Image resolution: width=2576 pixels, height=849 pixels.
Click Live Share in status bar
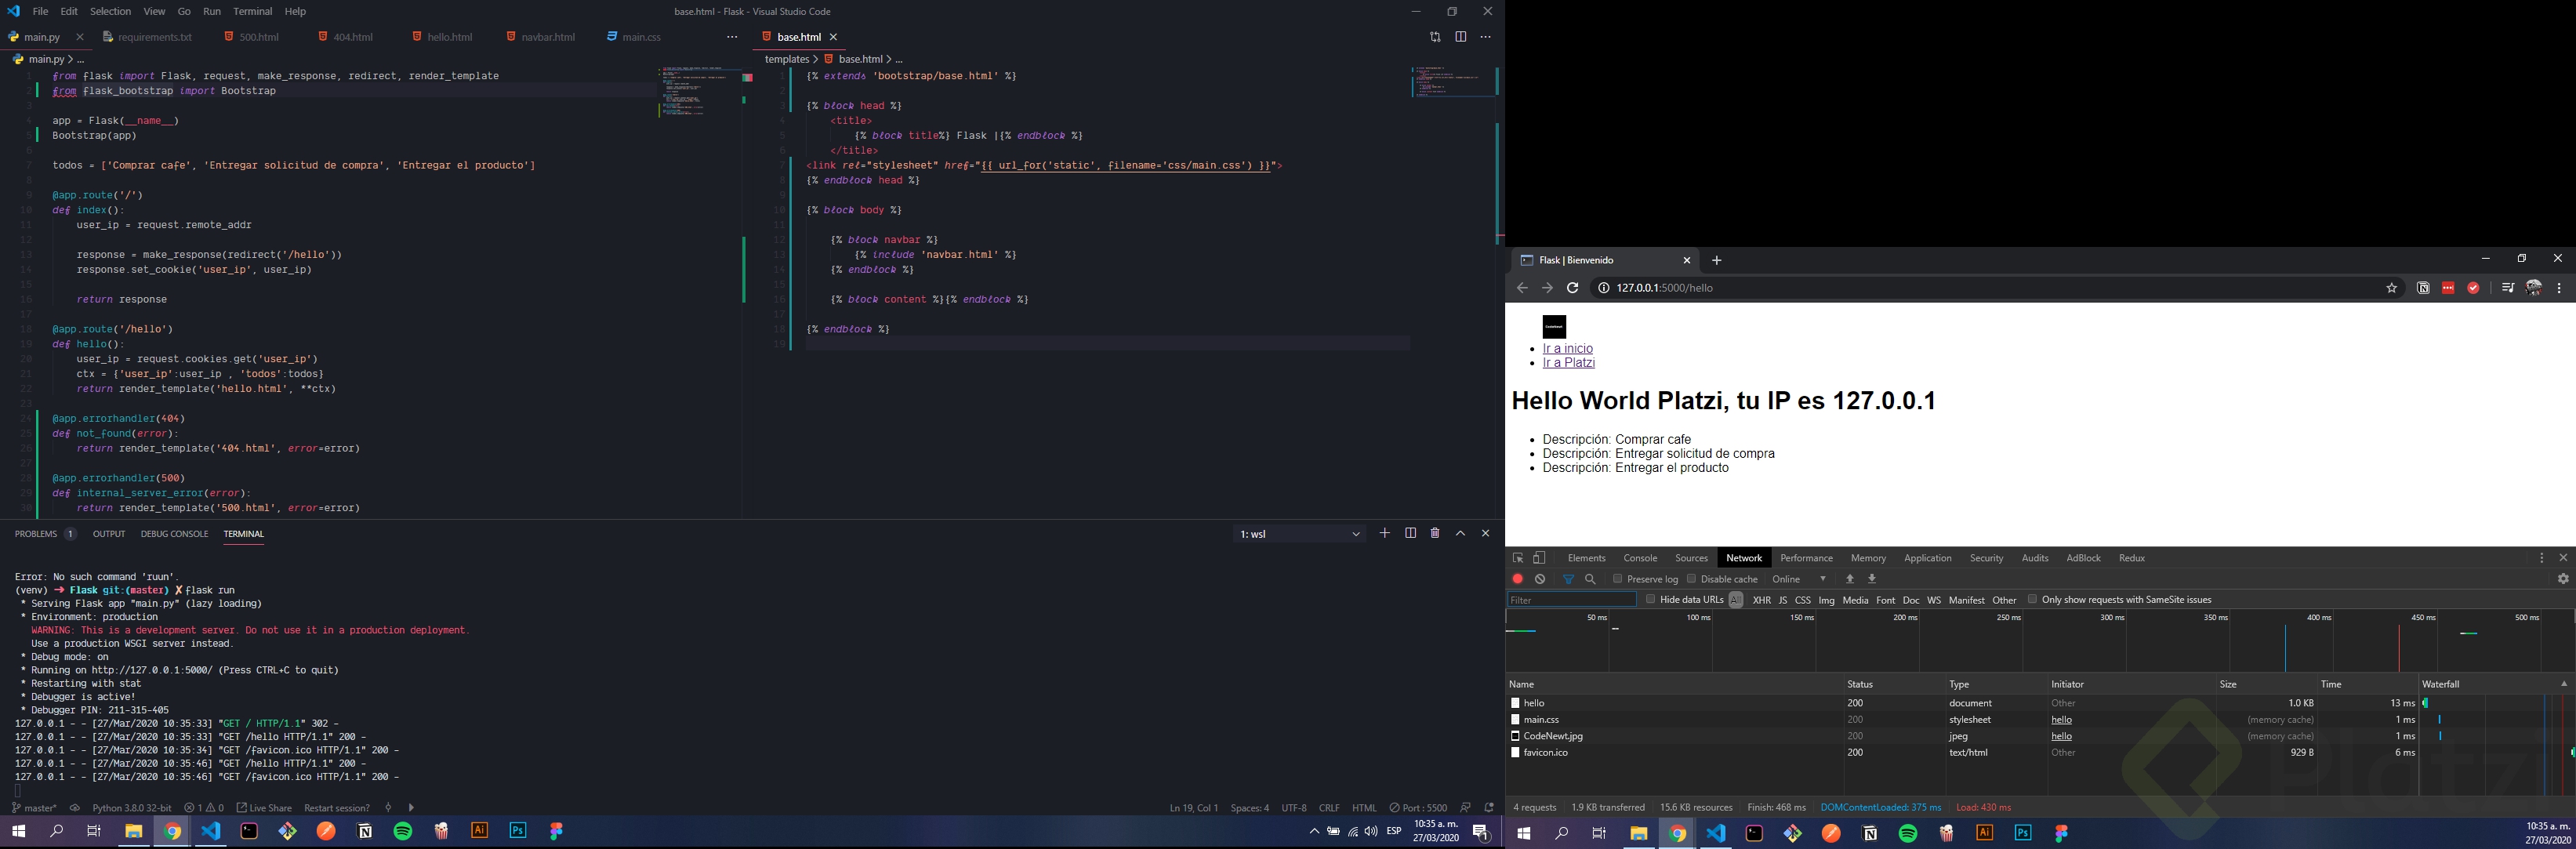click(264, 808)
